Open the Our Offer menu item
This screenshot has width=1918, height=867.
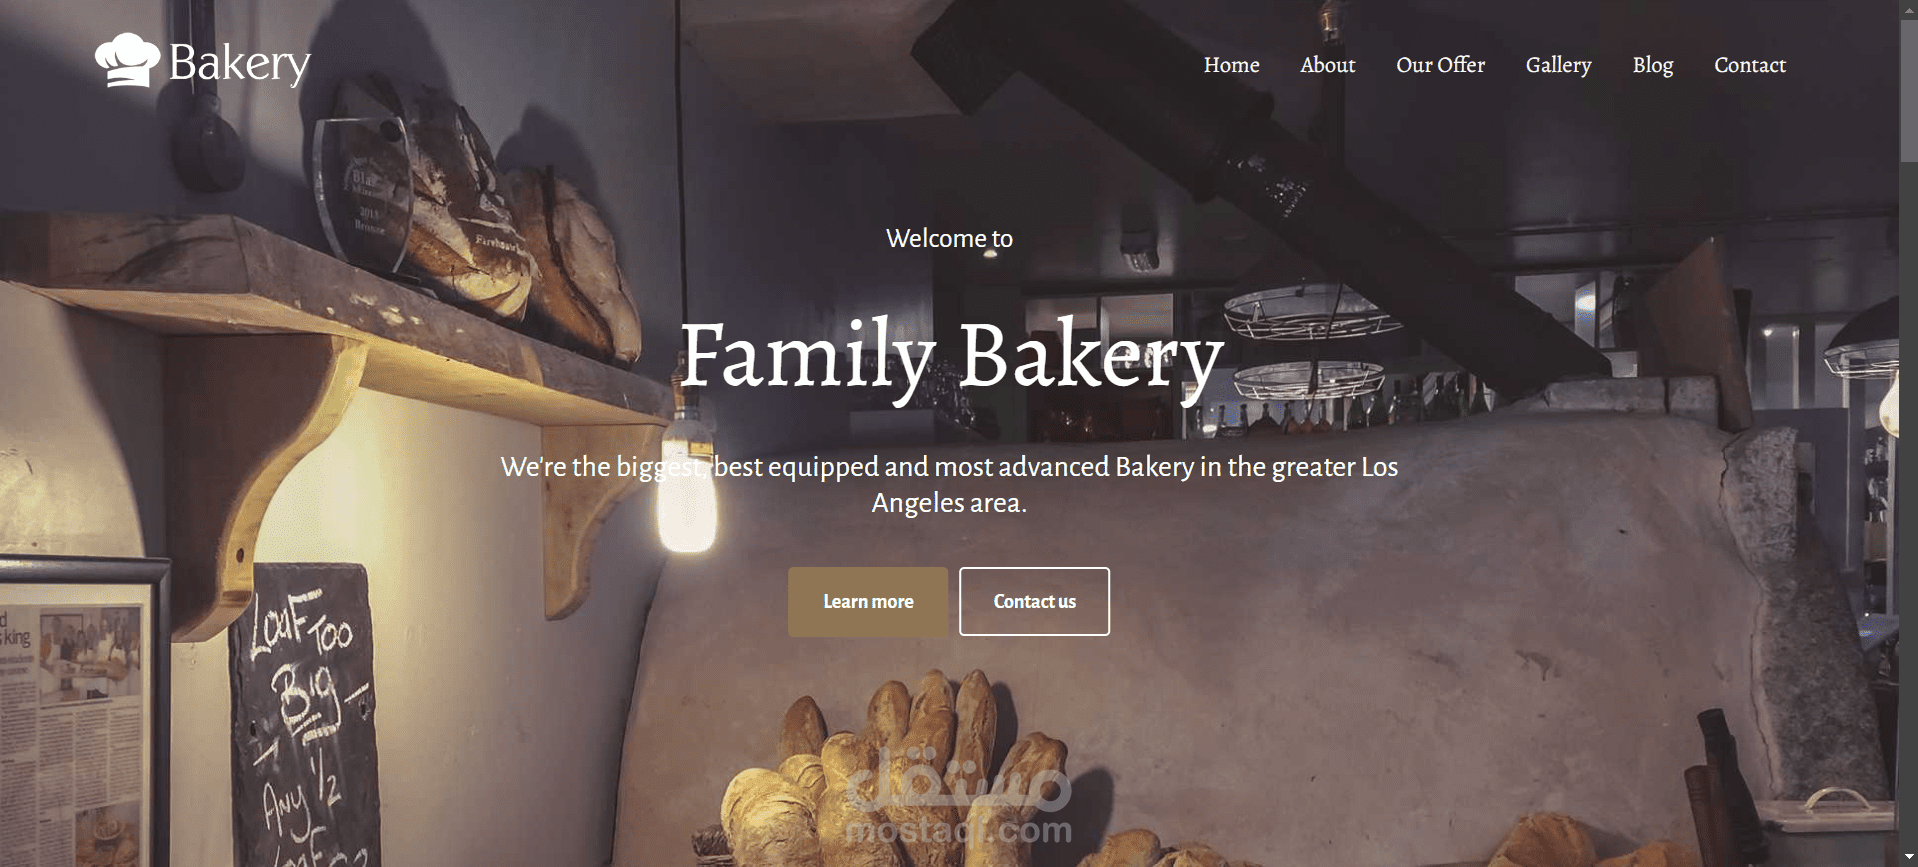pyautogui.click(x=1440, y=65)
